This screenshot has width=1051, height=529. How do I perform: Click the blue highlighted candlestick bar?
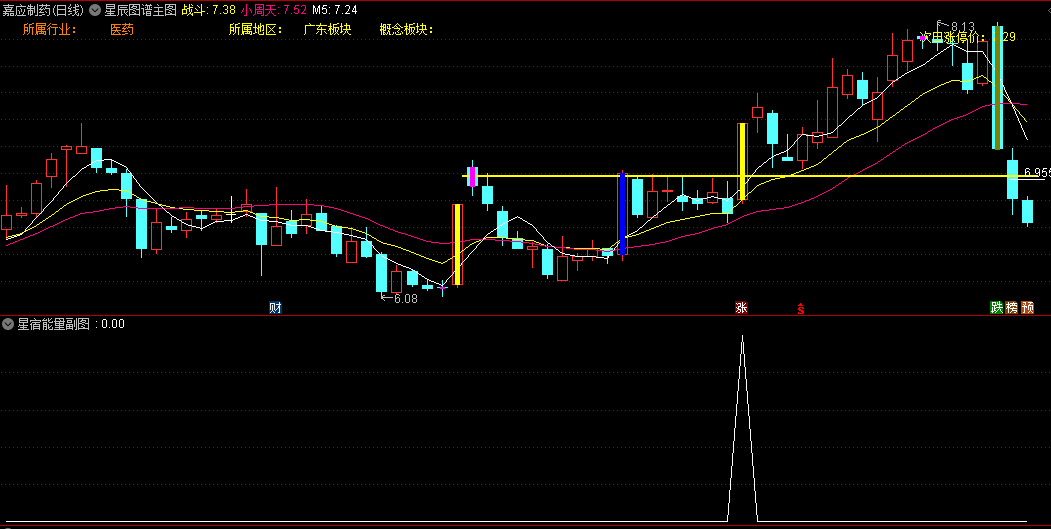point(622,214)
